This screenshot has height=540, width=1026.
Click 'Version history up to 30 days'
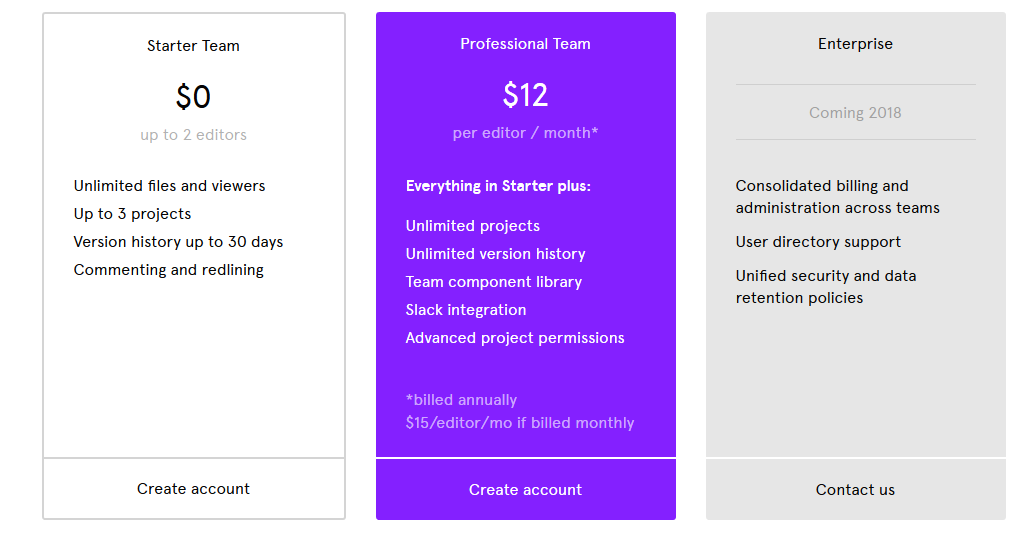(x=178, y=242)
